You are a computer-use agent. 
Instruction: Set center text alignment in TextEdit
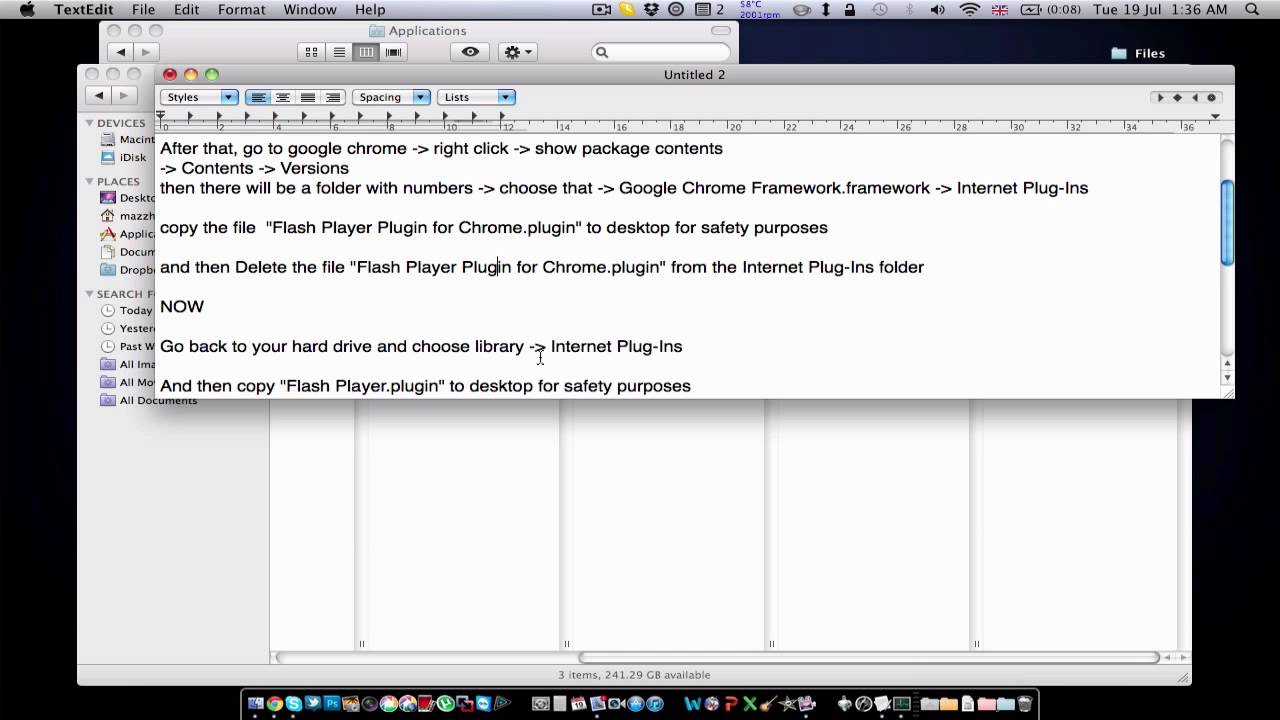click(x=283, y=97)
